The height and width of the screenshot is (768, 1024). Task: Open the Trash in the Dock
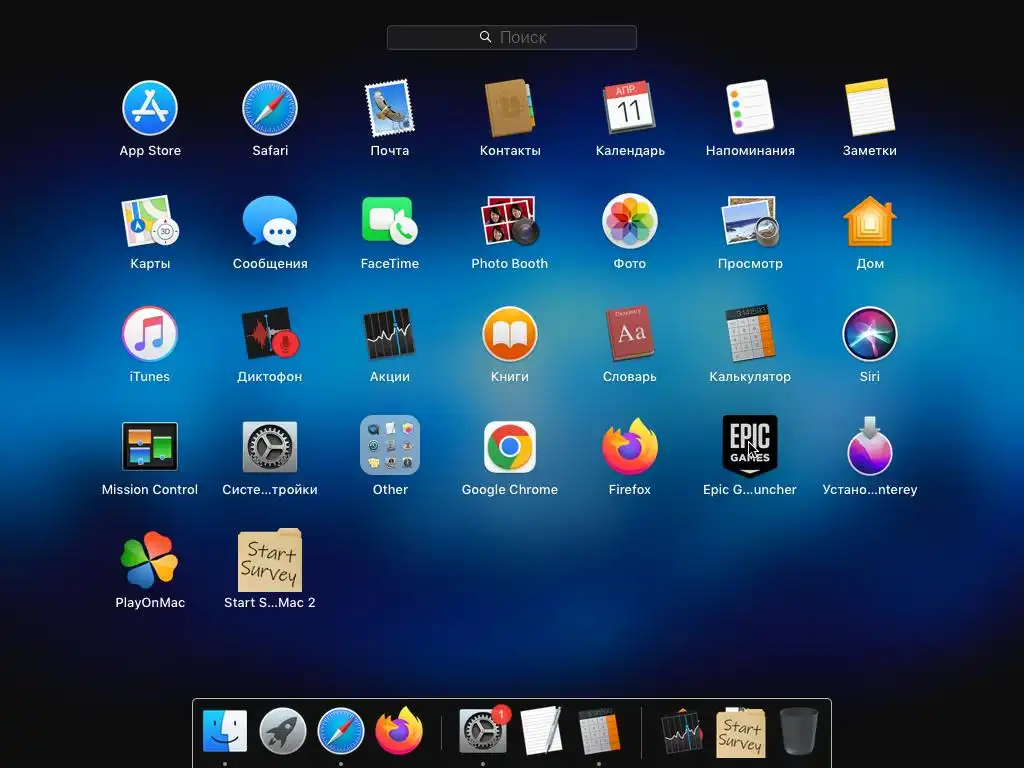[x=798, y=731]
